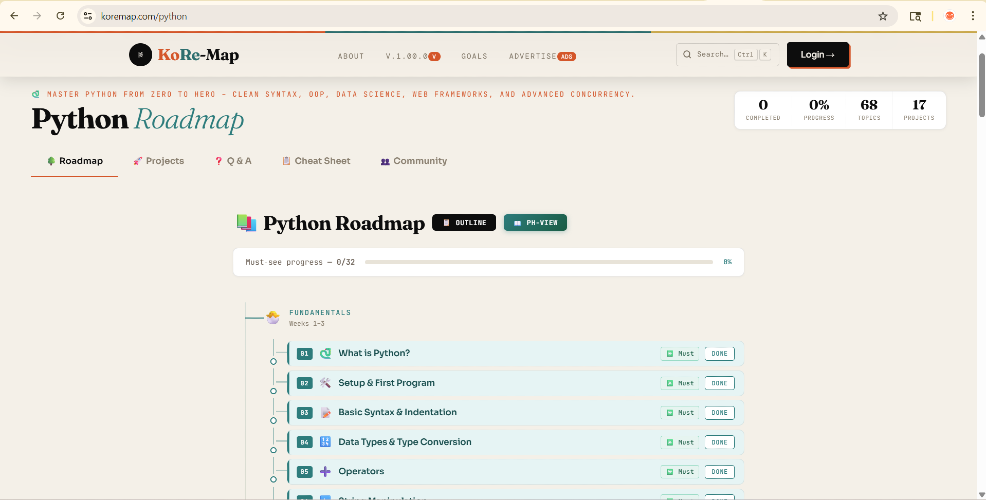Mark Setup & First Program as DONE
The image size is (986, 500).
point(719,383)
